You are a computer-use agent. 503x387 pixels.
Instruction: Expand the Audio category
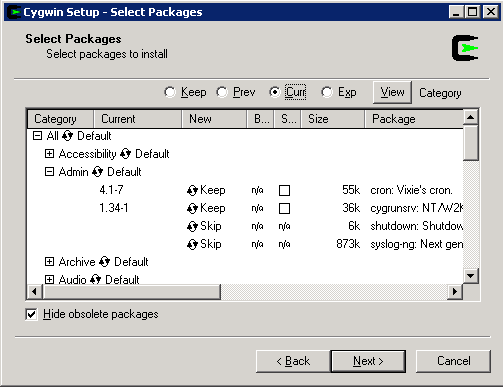pos(49,279)
